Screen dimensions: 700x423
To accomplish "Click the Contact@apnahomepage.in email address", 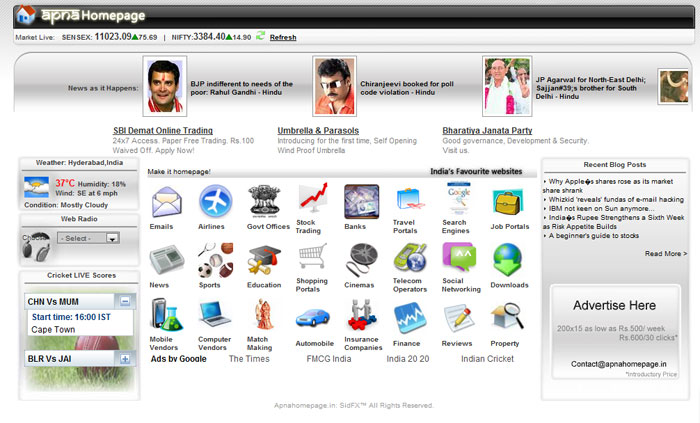I will click(x=618, y=364).
